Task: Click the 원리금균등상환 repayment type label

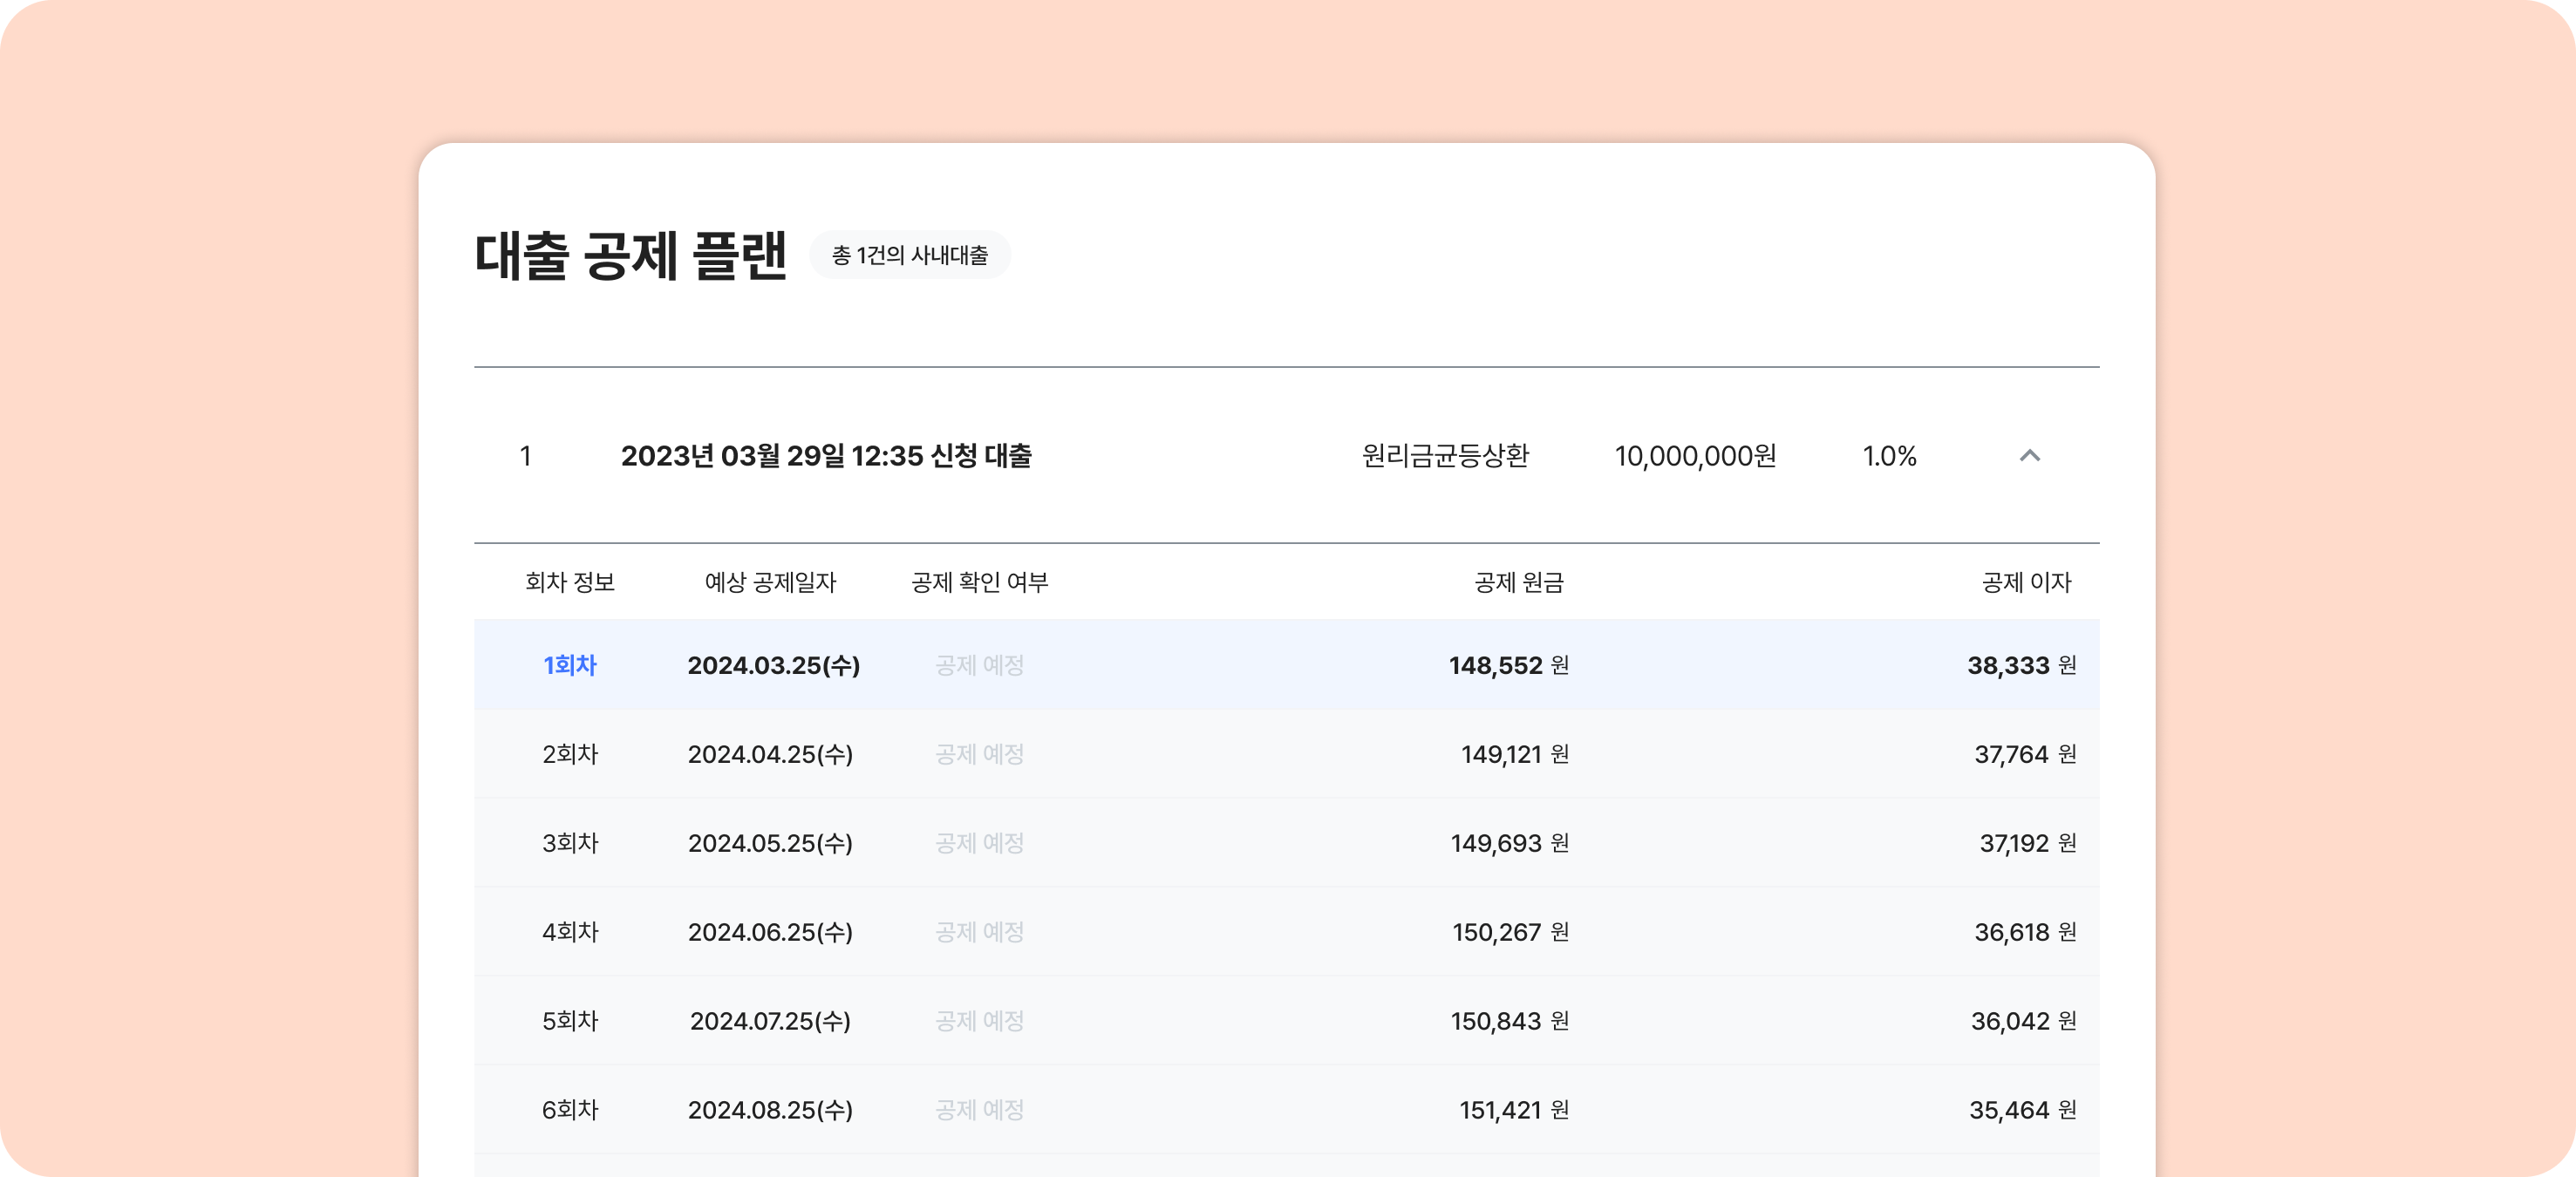Action: [x=1445, y=456]
